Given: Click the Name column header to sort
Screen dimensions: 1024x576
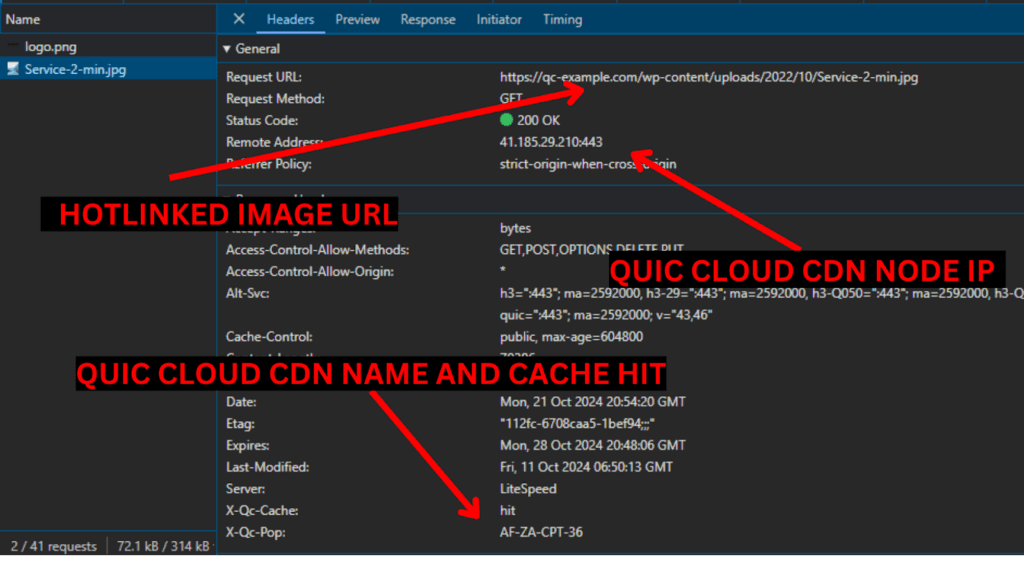Looking at the screenshot, I should click(22, 18).
